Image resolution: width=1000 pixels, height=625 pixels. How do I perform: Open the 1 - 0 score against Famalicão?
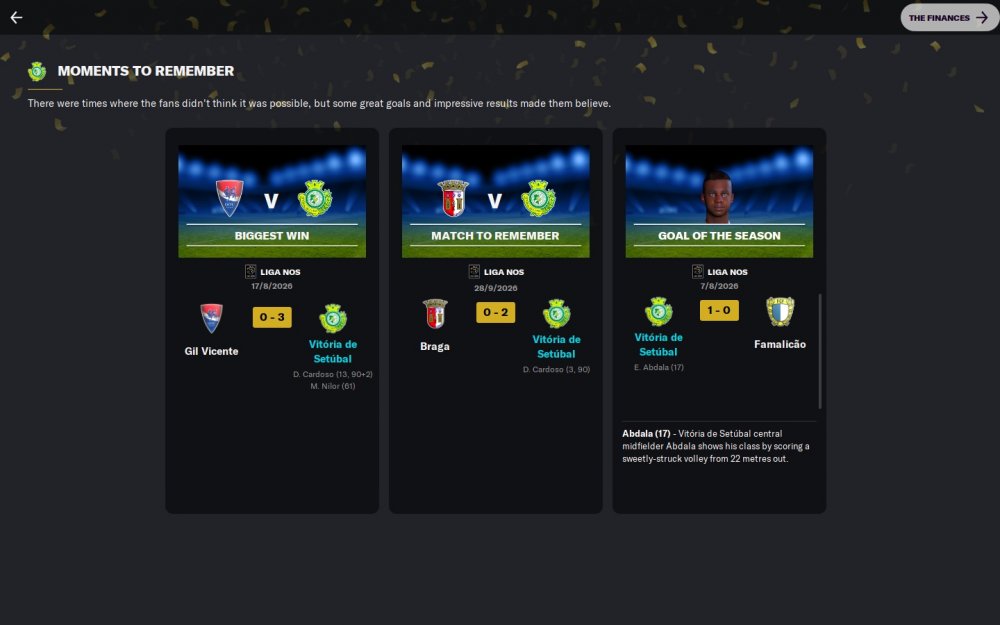pyautogui.click(x=719, y=311)
